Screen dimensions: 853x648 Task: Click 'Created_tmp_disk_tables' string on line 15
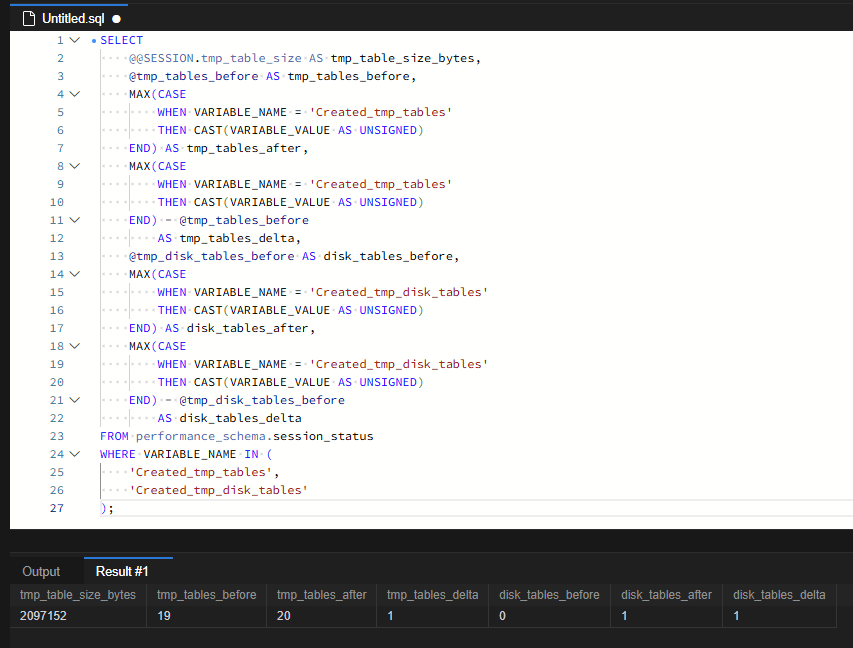[x=399, y=292]
